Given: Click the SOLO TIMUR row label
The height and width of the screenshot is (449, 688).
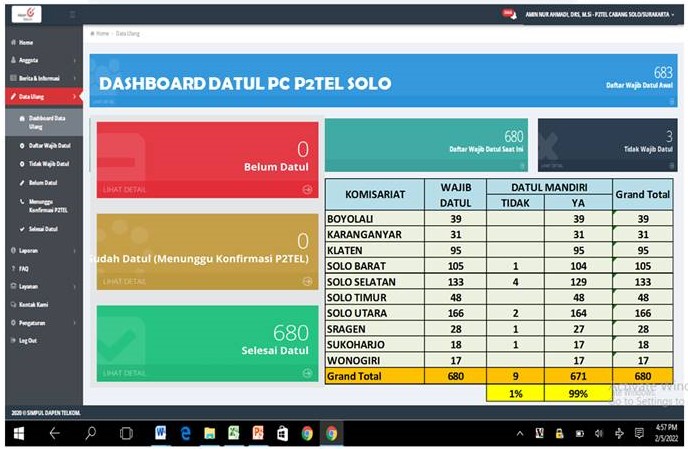Looking at the screenshot, I should pos(356,298).
